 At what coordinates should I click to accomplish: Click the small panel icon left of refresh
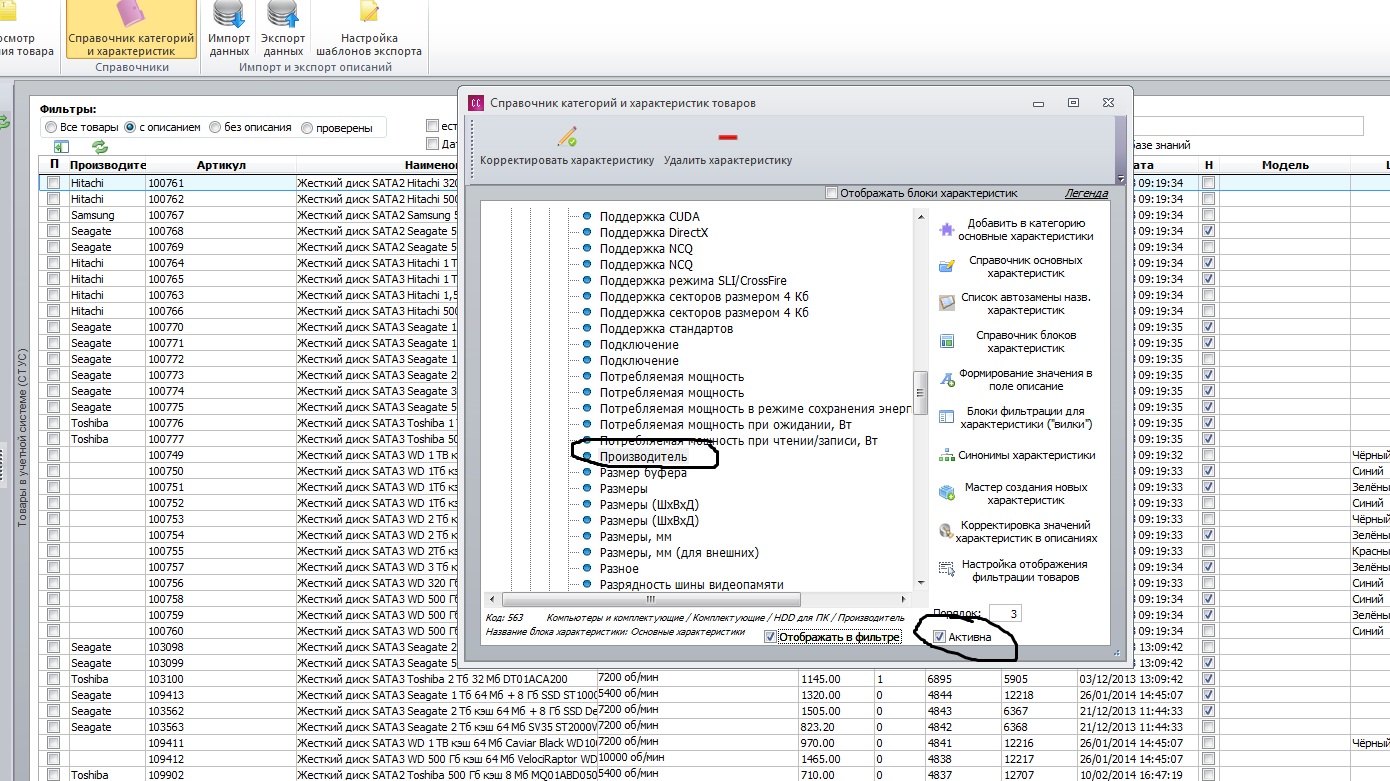[x=61, y=147]
